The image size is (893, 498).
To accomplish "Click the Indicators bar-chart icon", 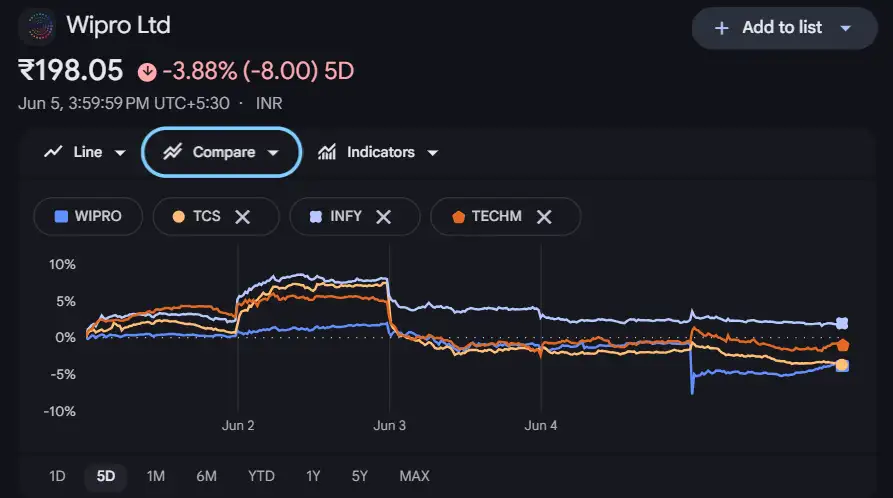I will point(327,152).
